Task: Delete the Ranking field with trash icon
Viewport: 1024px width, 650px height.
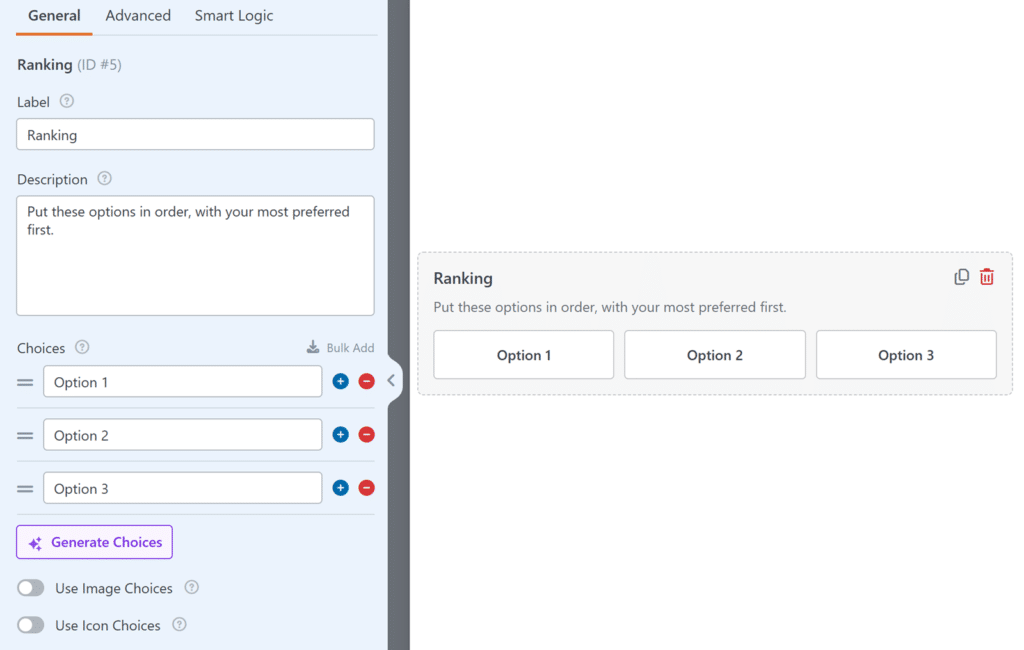Action: pyautogui.click(x=987, y=277)
